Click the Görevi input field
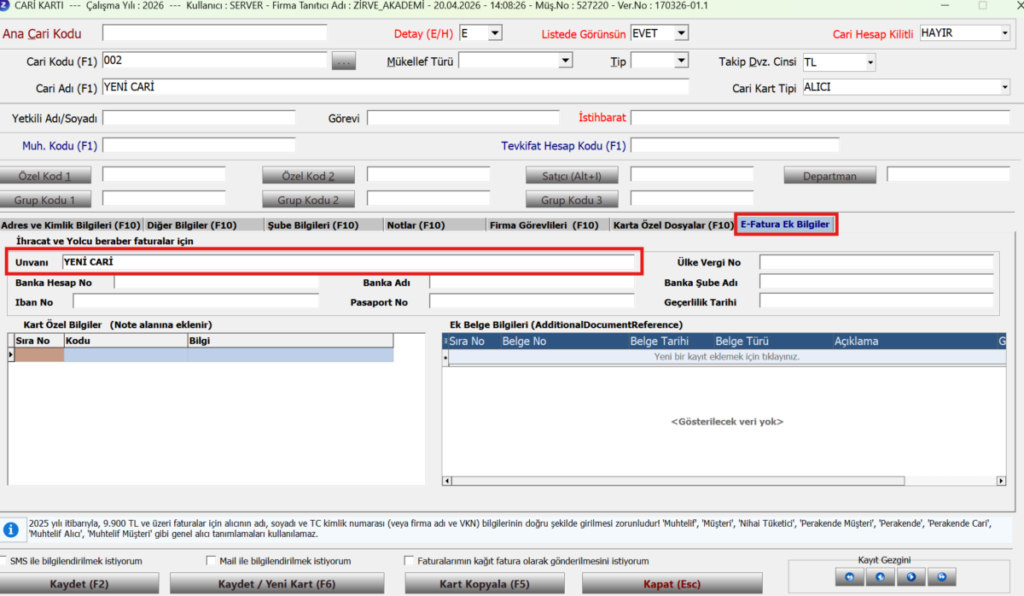Viewport: 1024px width, 596px height. (463, 118)
